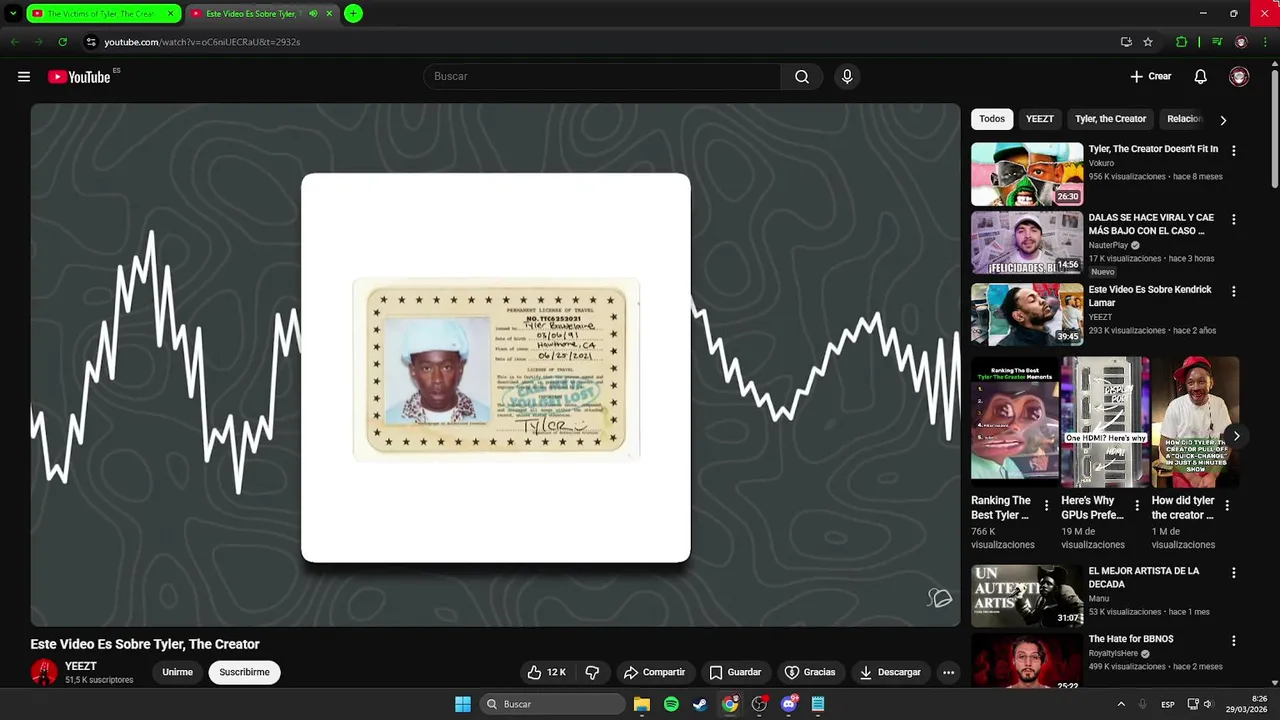The width and height of the screenshot is (1280, 720).
Task: Click the Gracias button
Action: (x=810, y=672)
